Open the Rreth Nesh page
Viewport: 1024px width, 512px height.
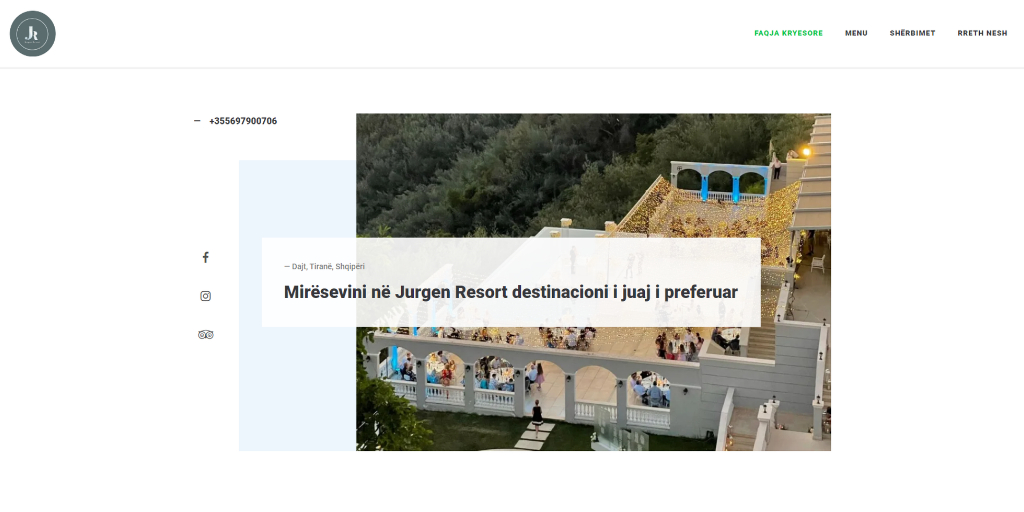tap(982, 33)
